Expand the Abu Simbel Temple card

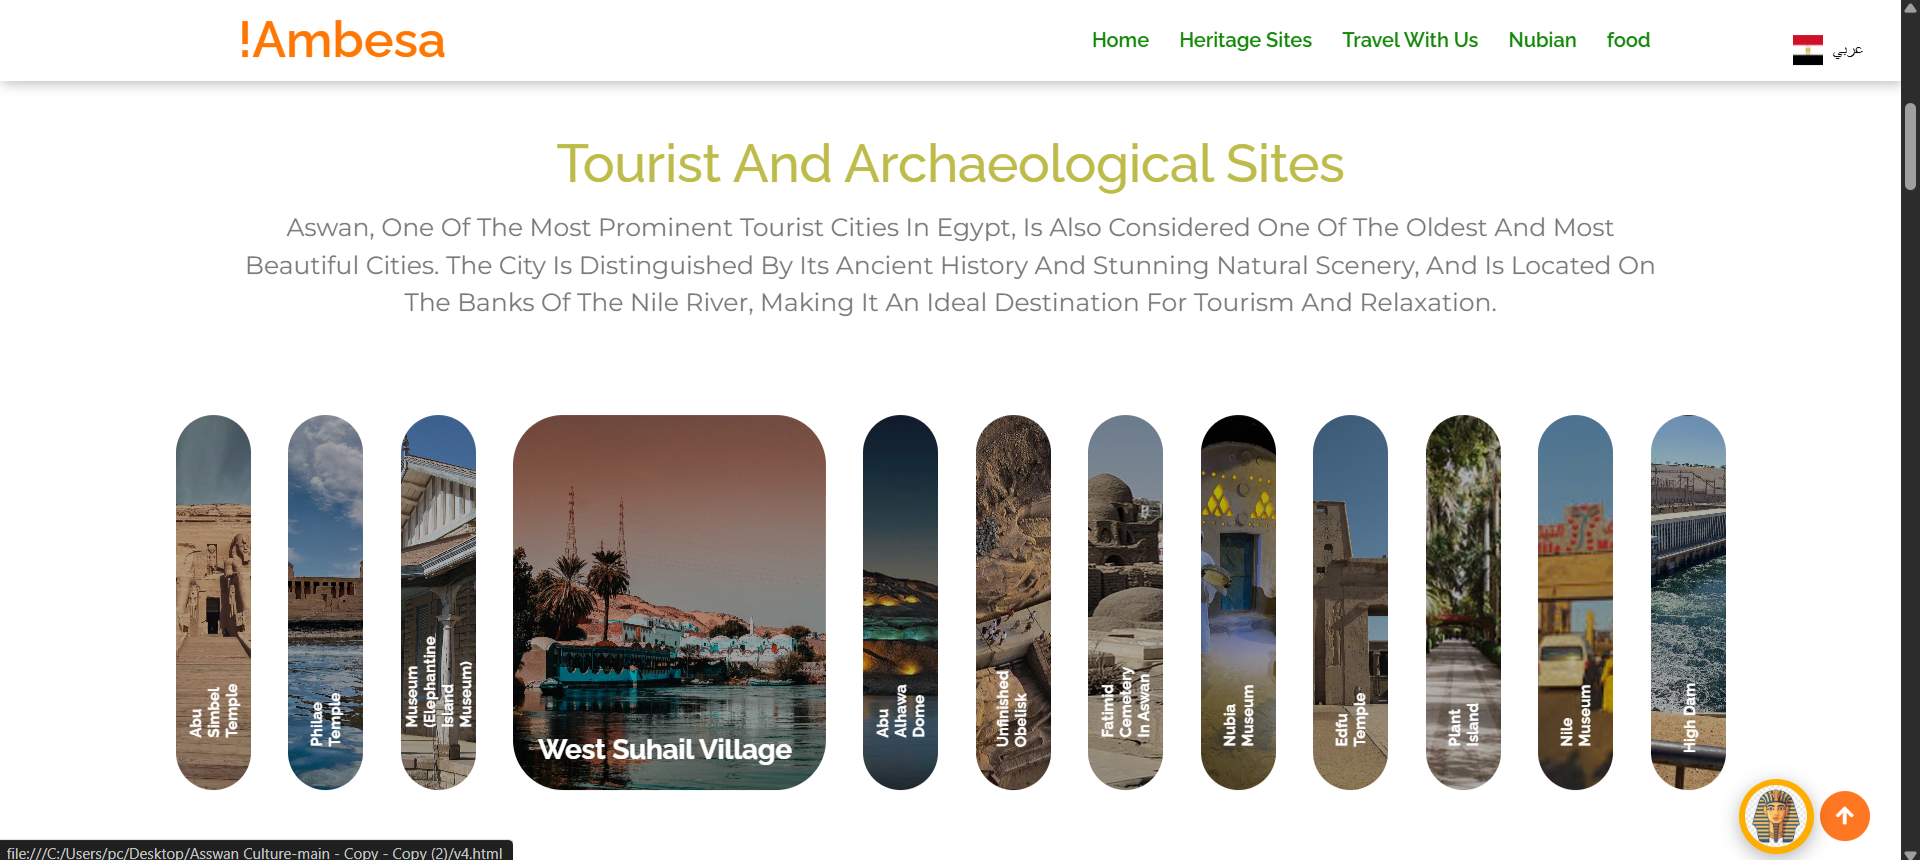pyautogui.click(x=213, y=602)
